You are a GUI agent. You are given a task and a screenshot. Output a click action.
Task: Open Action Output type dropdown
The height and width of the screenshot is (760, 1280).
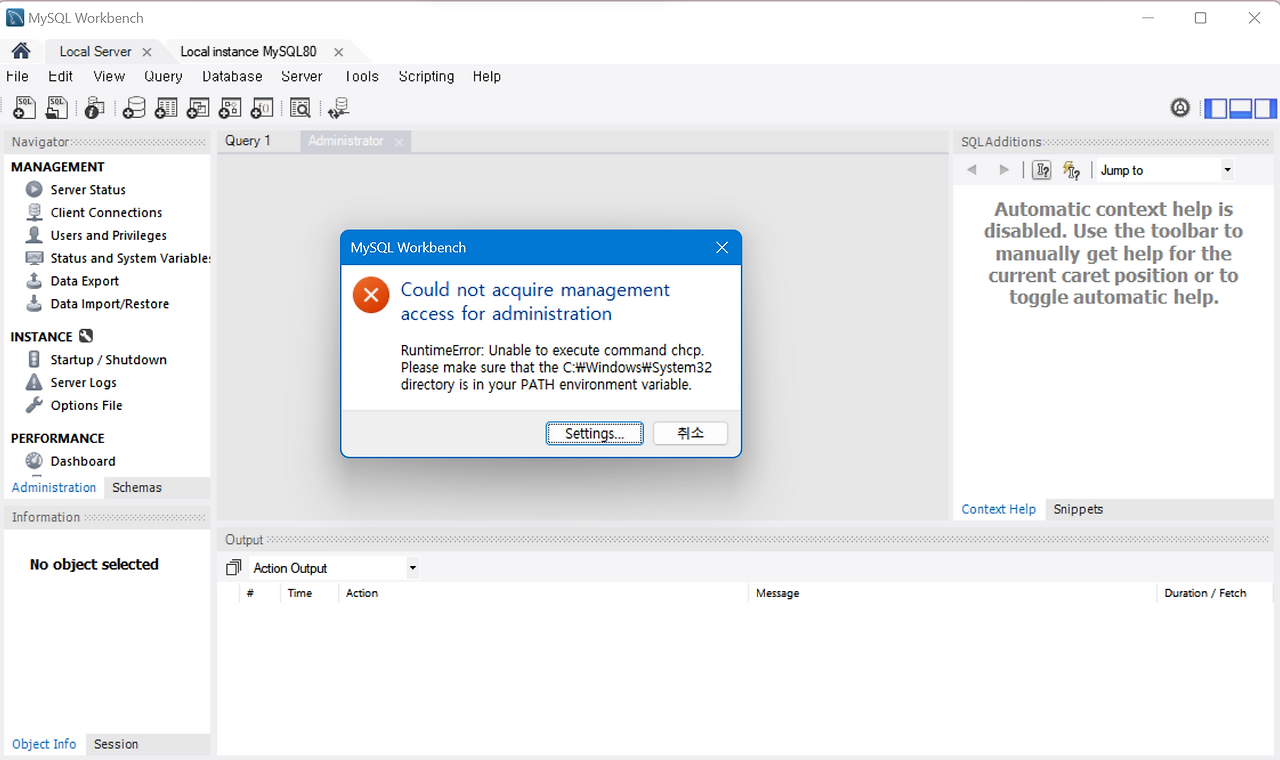335,568
